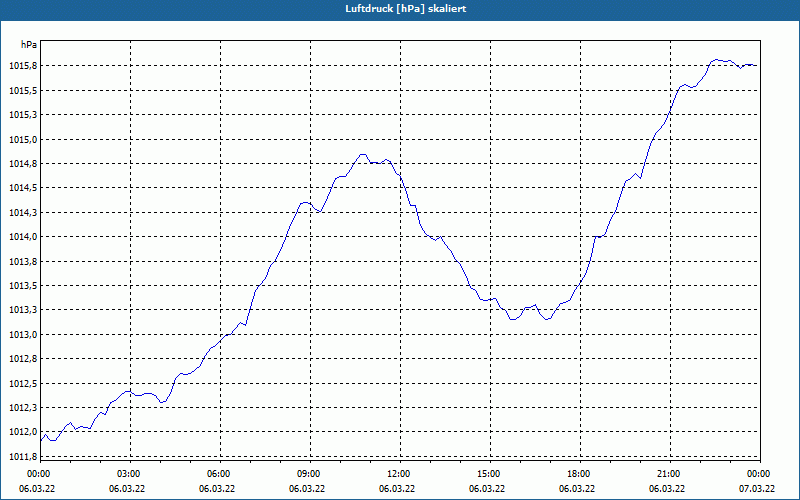The image size is (800, 500).
Task: Select the 1011,8 lowest y-axis value
Action: 23,457
